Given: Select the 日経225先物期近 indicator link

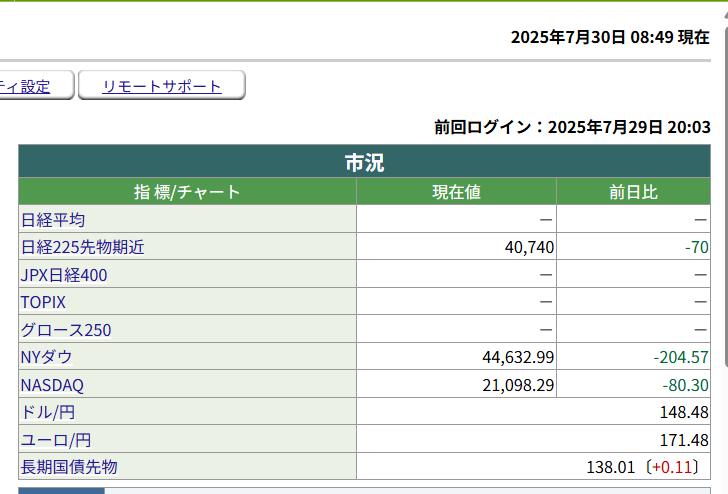Looking at the screenshot, I should tap(82, 247).
